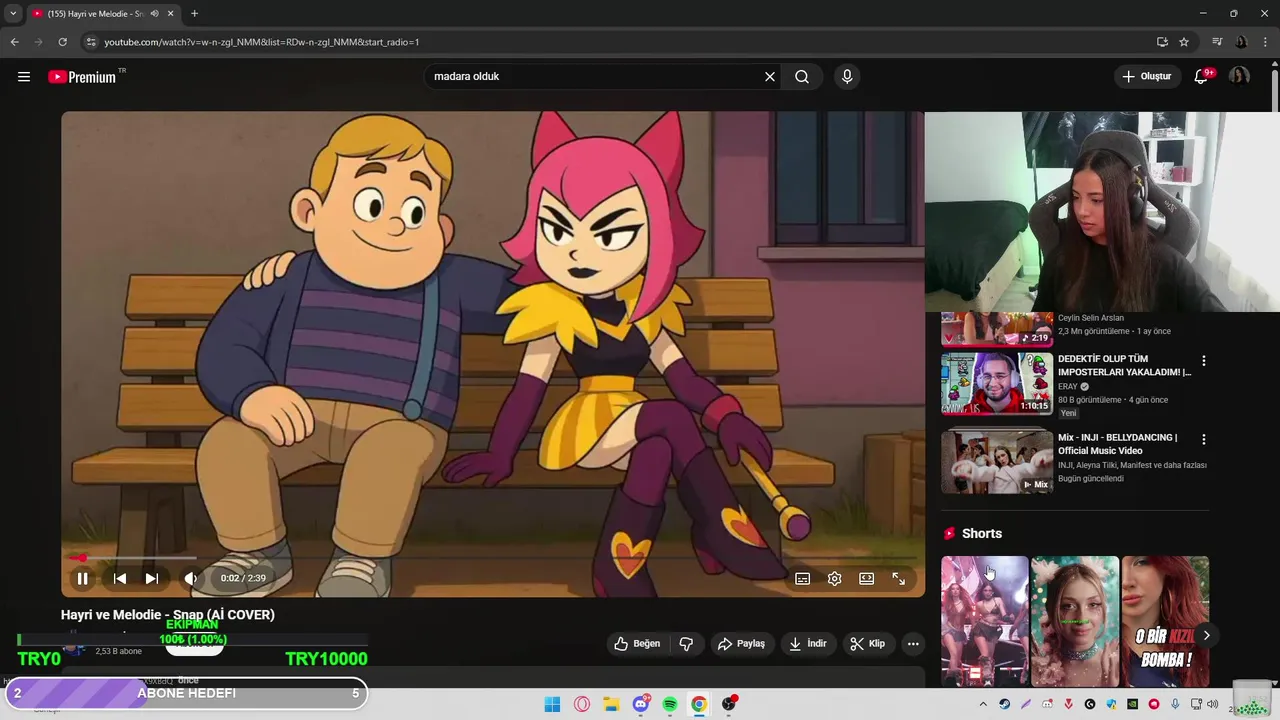Open Chrome tab search dropdown
The image size is (1280, 720).
coord(12,13)
